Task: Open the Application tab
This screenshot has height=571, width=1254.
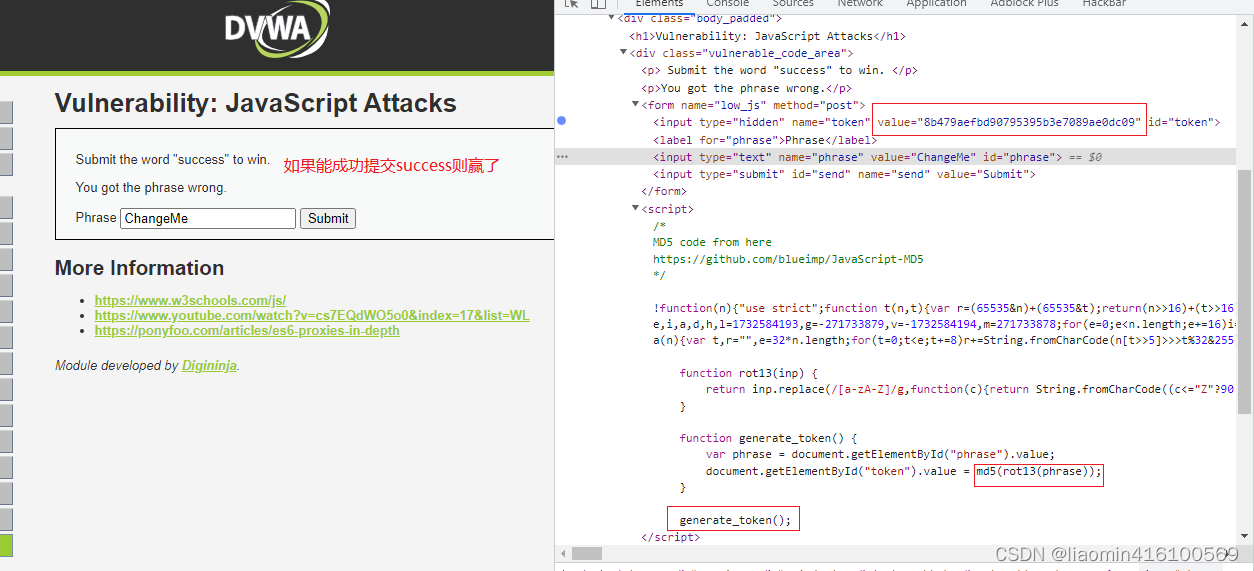Action: point(936,4)
